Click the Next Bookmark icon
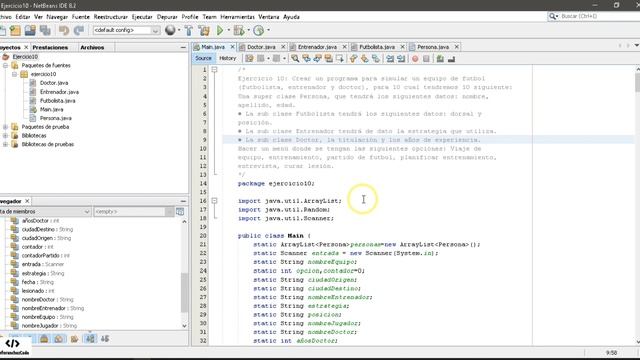 pyautogui.click(x=364, y=59)
